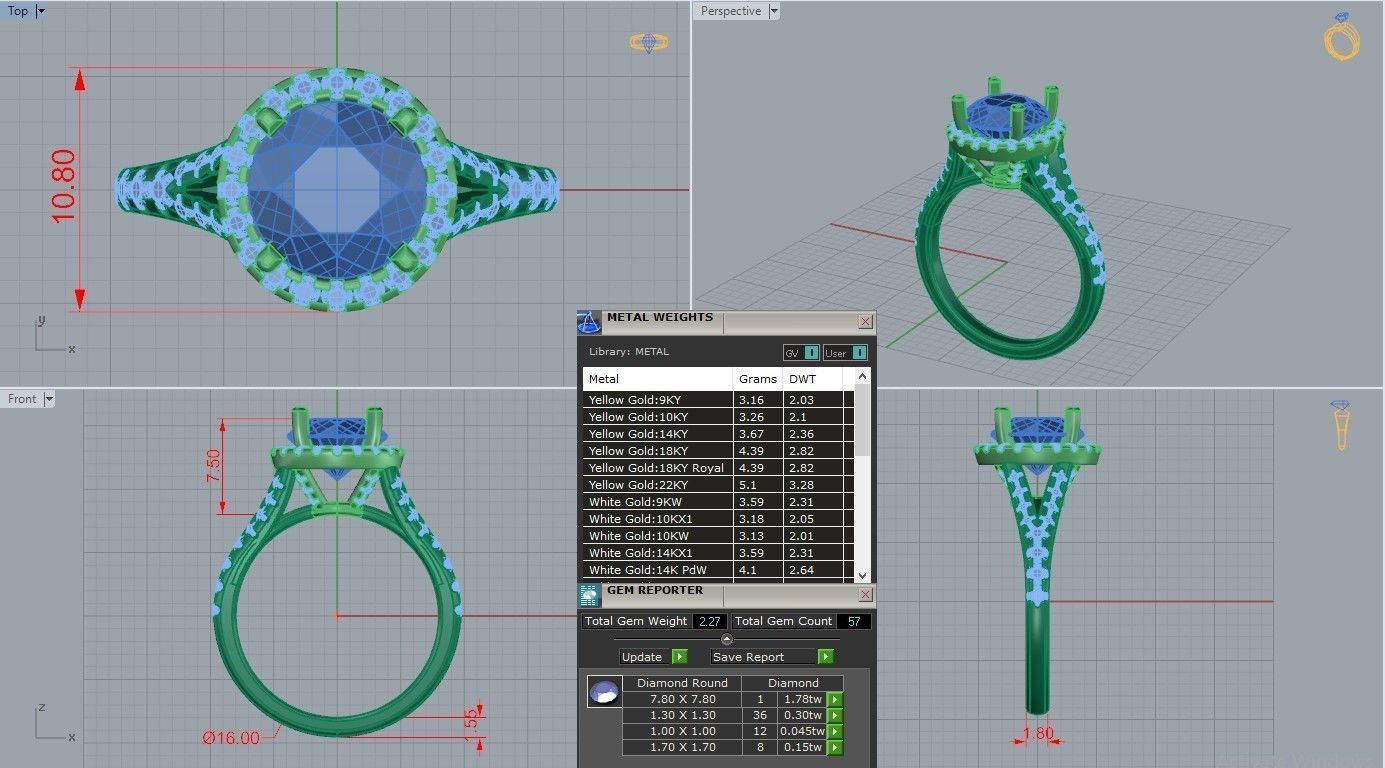1385x768 pixels.
Task: Click the metal list scrollbar up arrow
Action: (x=862, y=375)
